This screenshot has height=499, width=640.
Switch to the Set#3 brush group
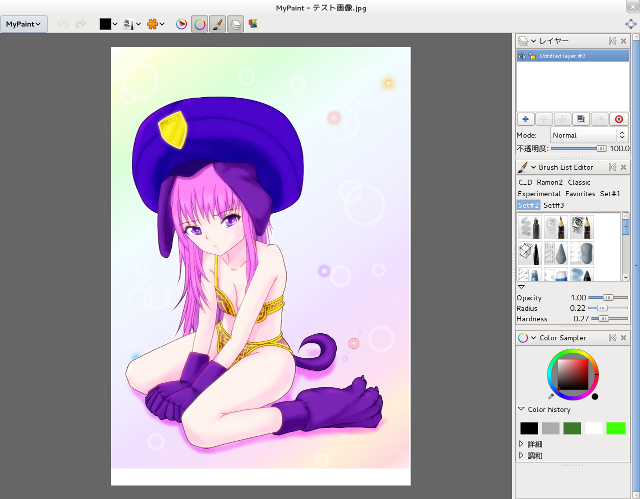[554, 205]
